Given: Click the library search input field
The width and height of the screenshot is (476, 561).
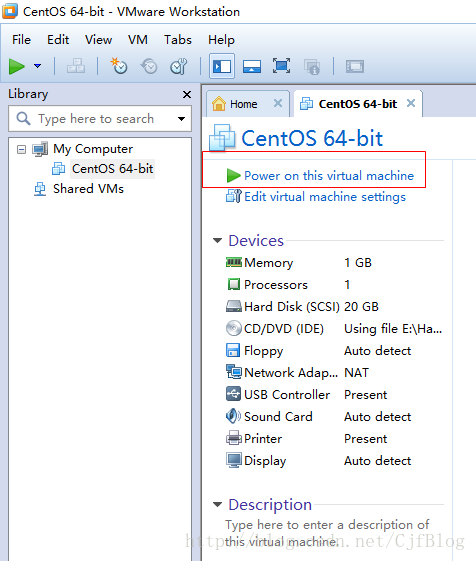Looking at the screenshot, I should [100, 118].
